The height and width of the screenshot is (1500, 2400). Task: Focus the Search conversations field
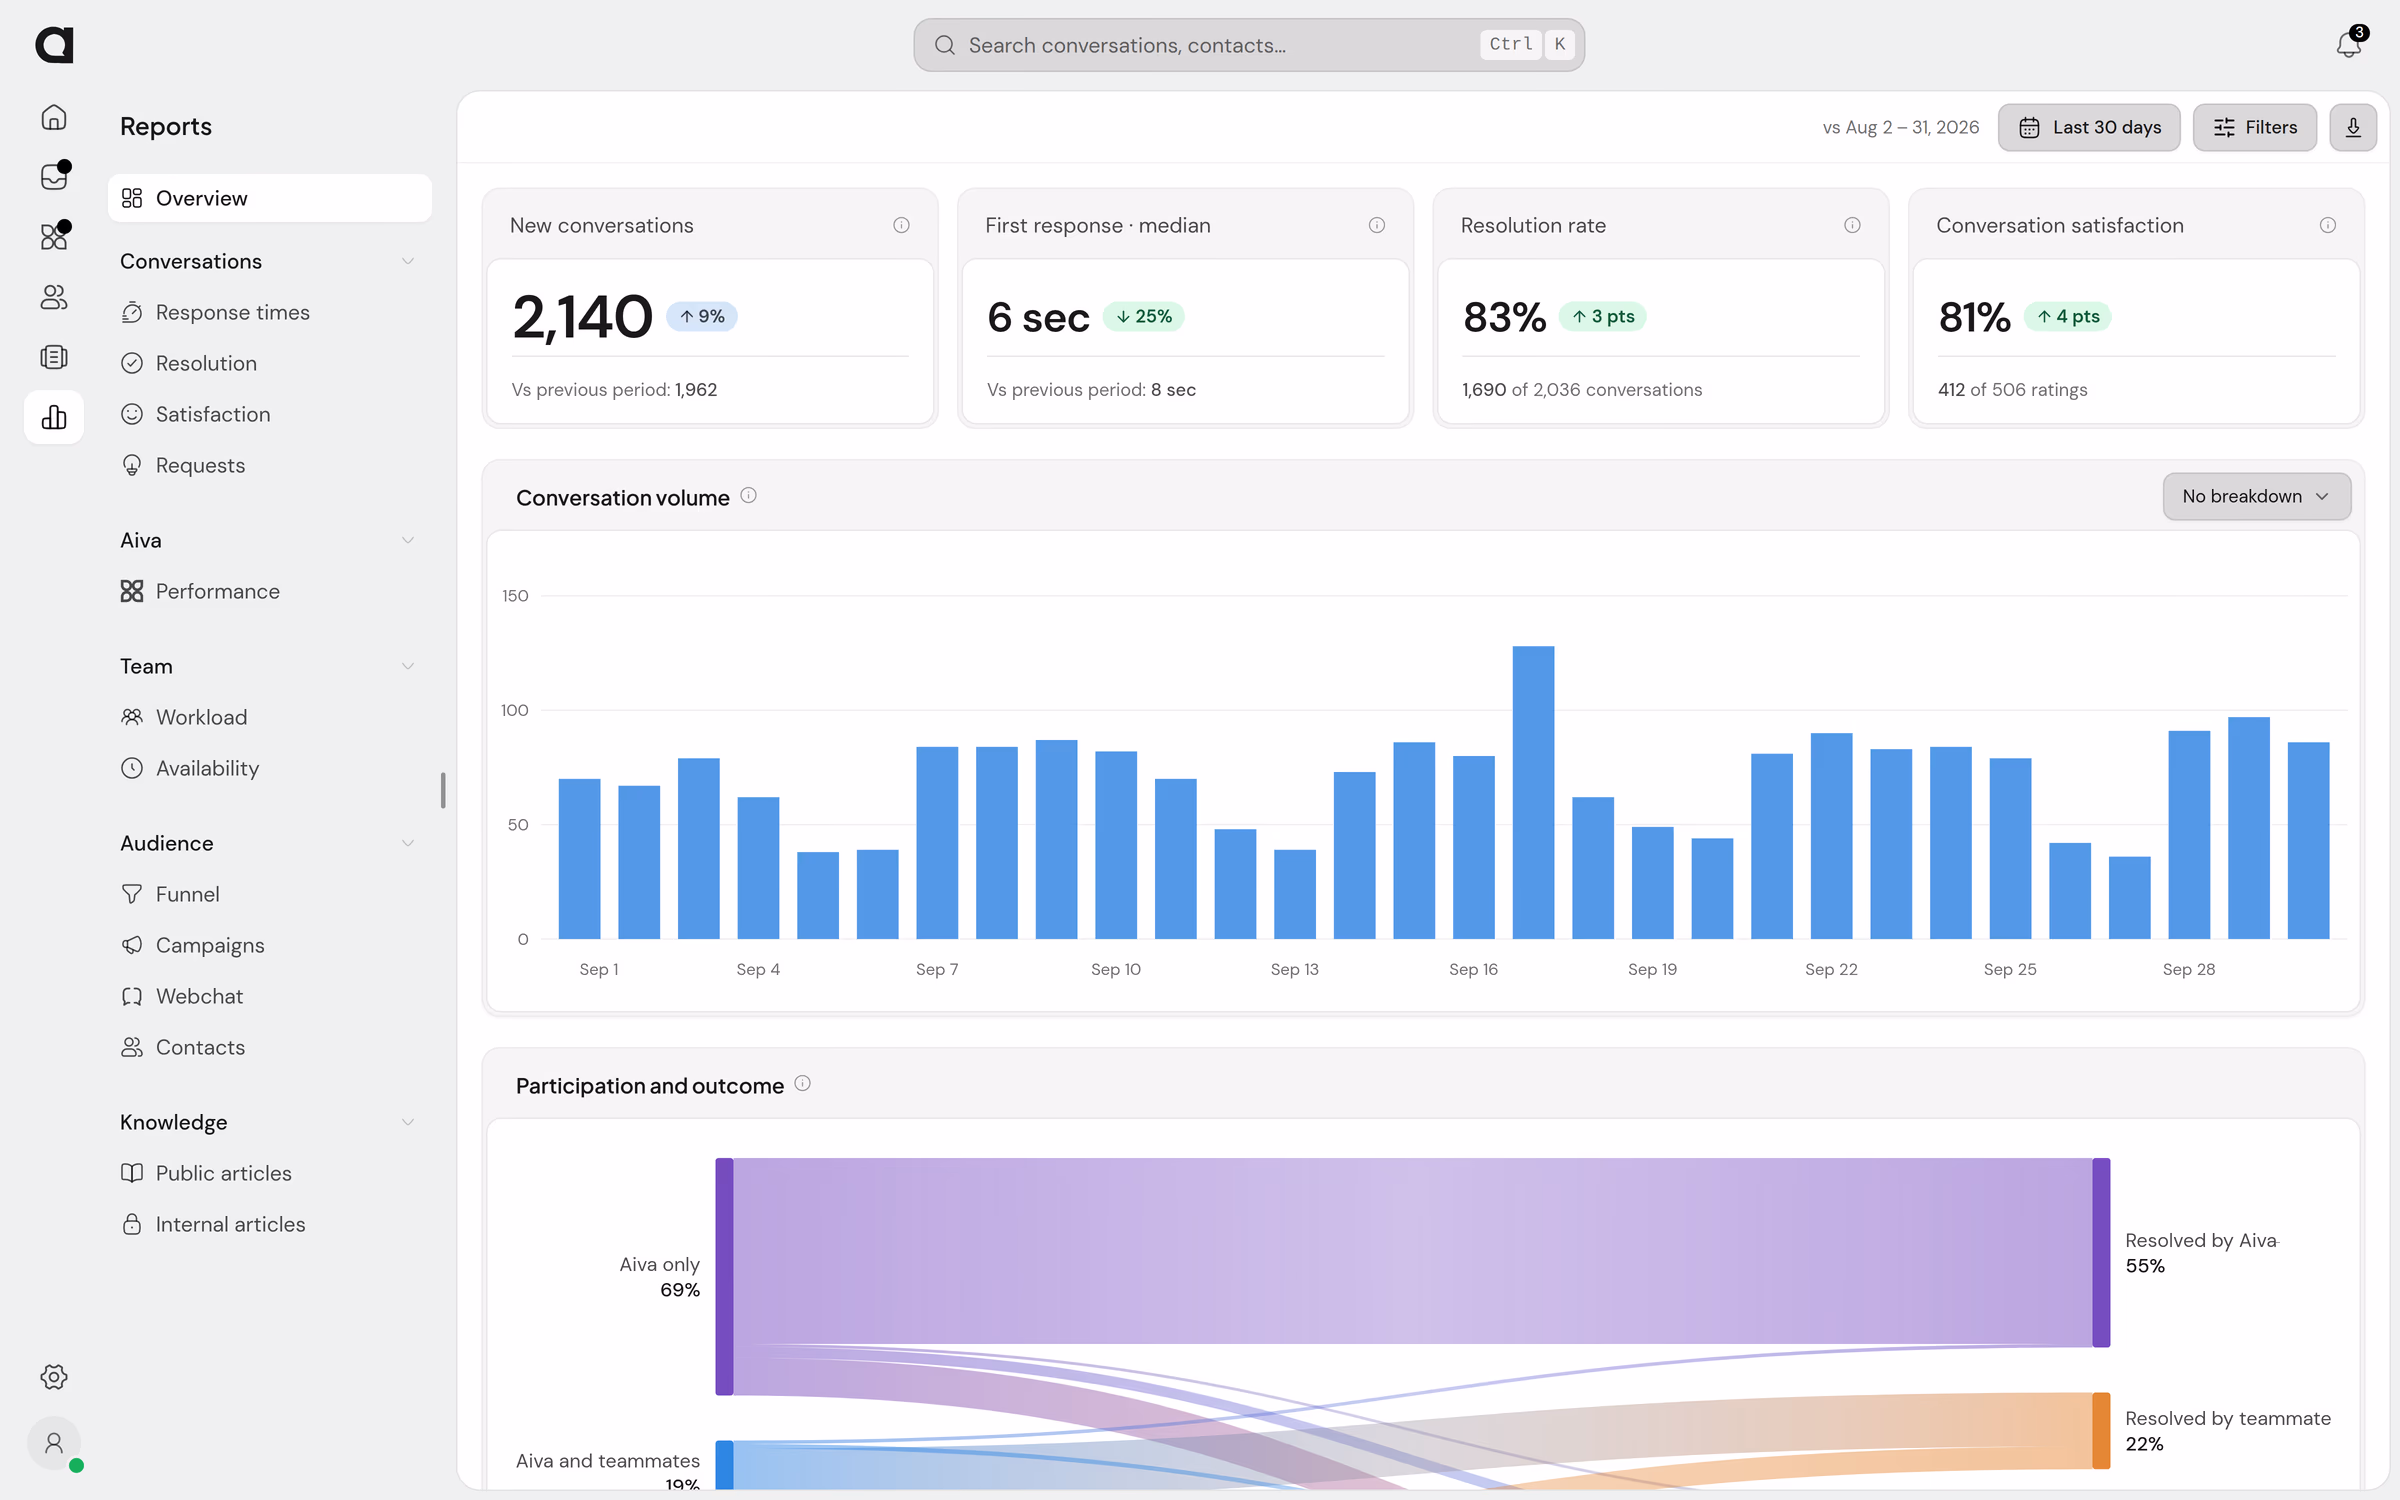[1248, 45]
